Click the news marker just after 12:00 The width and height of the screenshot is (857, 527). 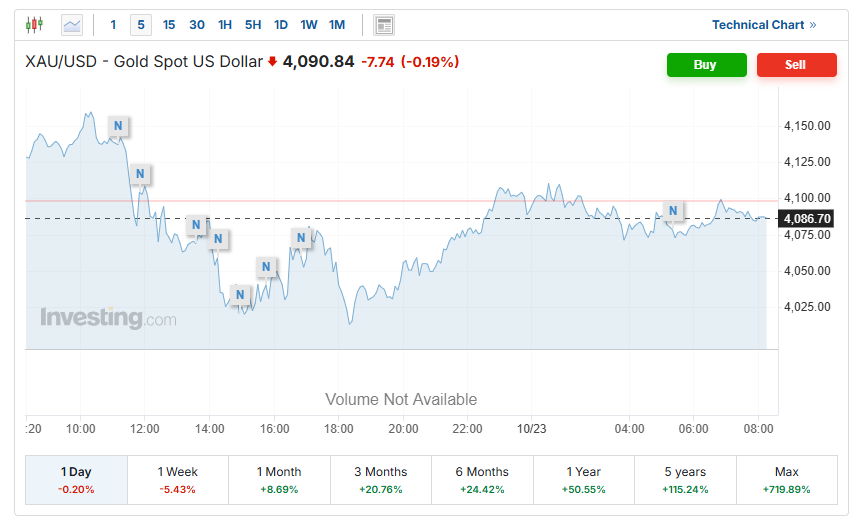(x=140, y=174)
